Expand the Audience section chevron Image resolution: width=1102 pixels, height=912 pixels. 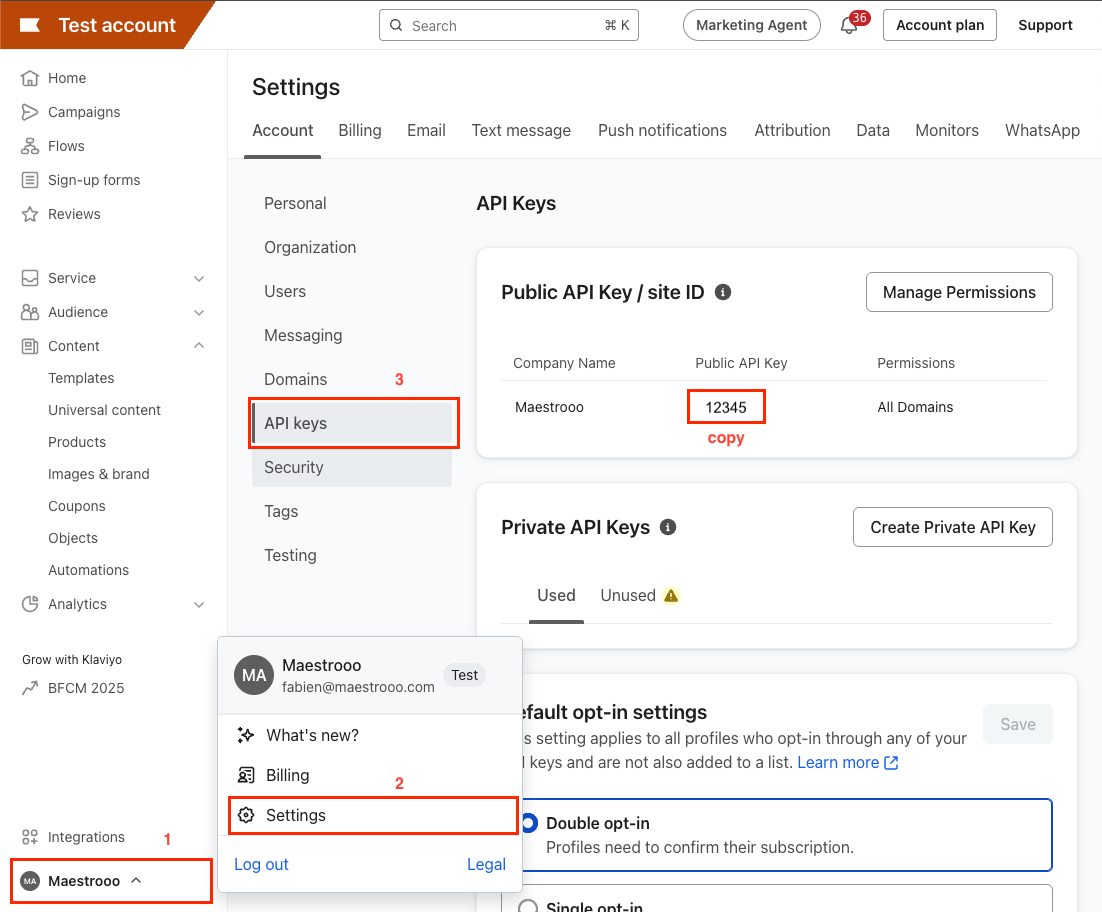199,313
